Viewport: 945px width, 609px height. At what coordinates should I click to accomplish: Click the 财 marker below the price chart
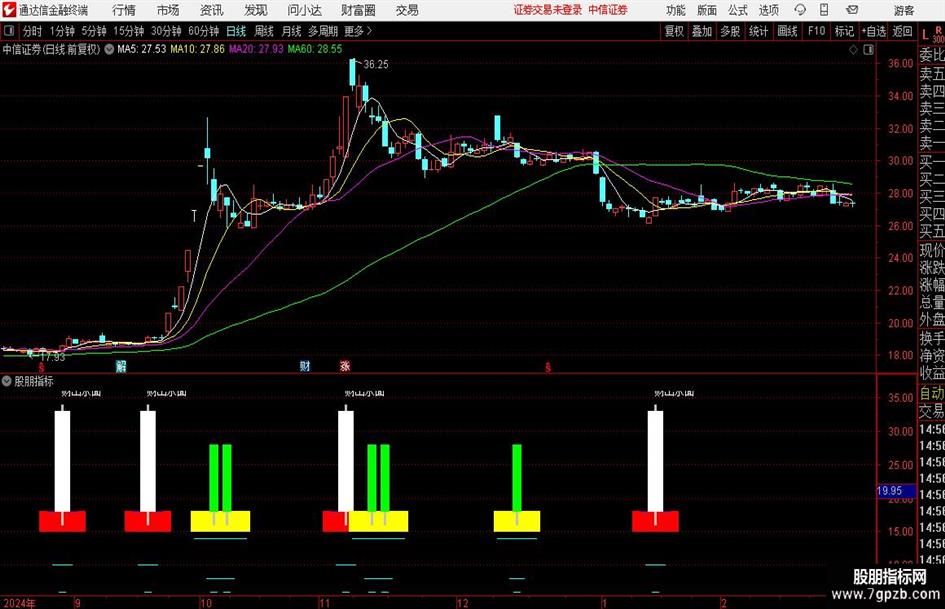305,366
